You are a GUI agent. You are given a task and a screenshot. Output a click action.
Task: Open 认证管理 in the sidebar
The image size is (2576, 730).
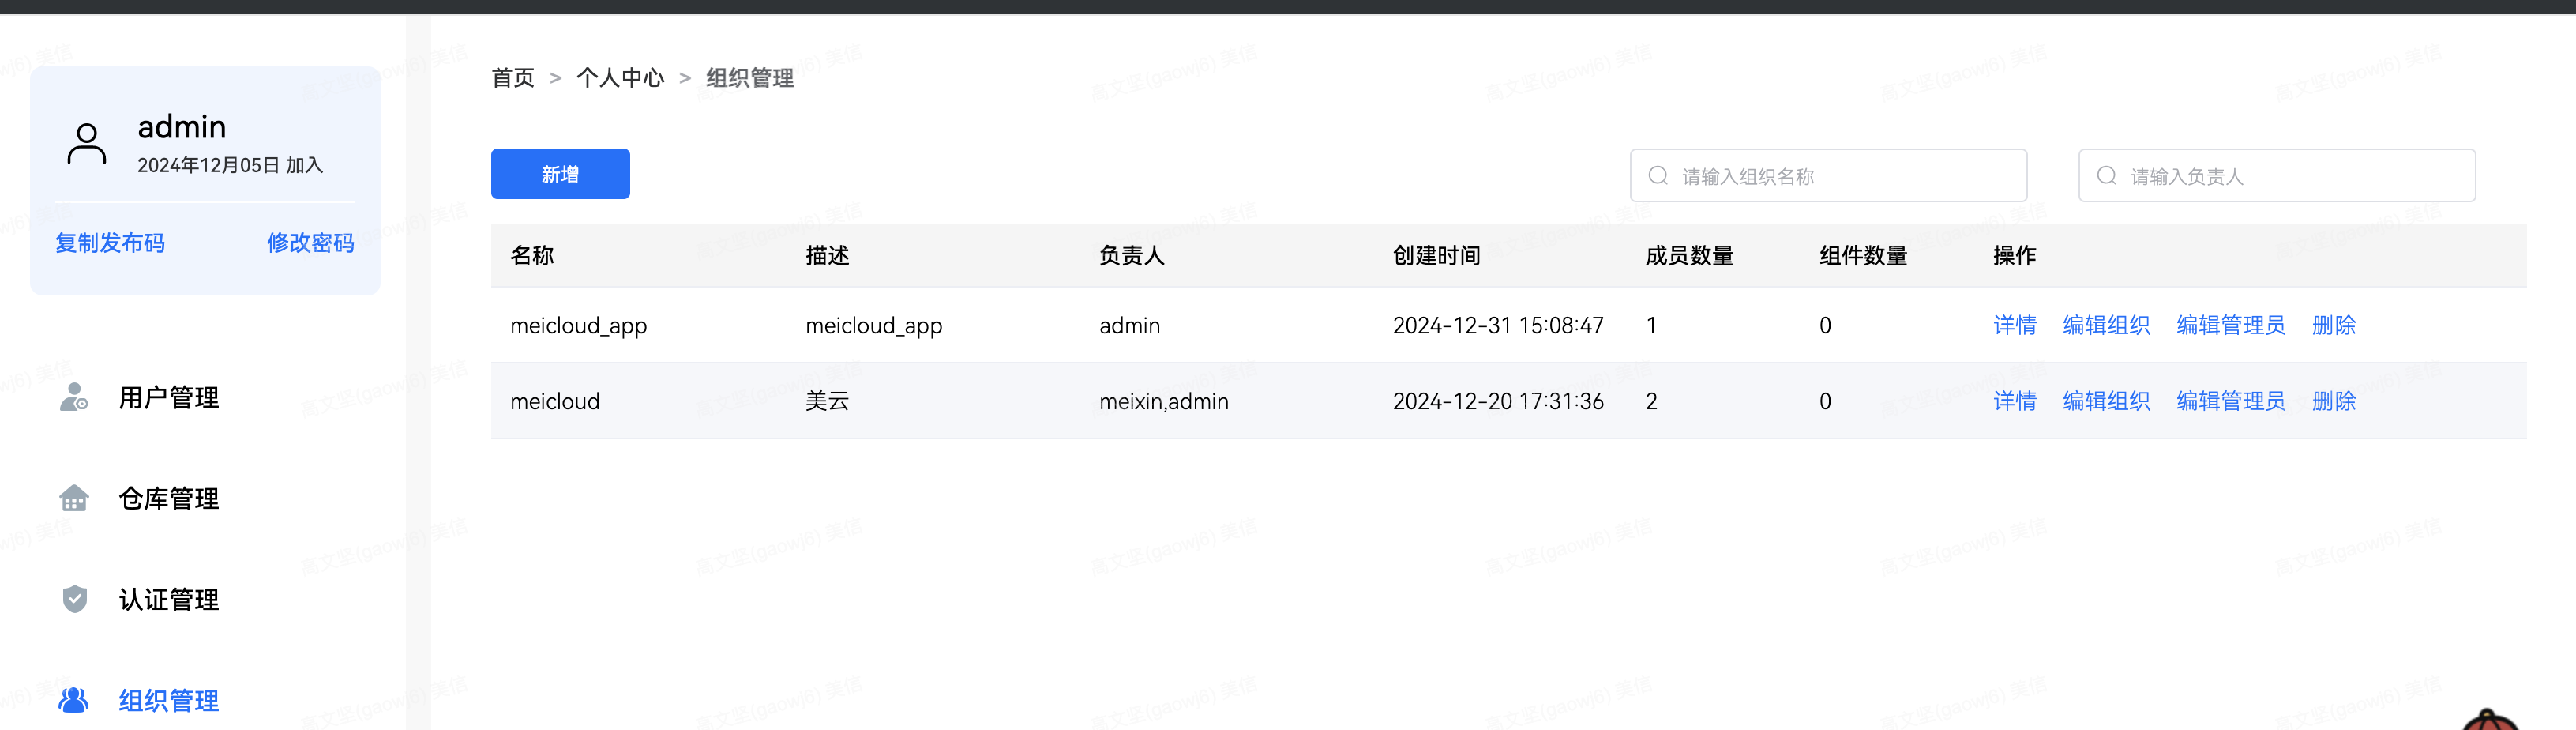pyautogui.click(x=169, y=600)
